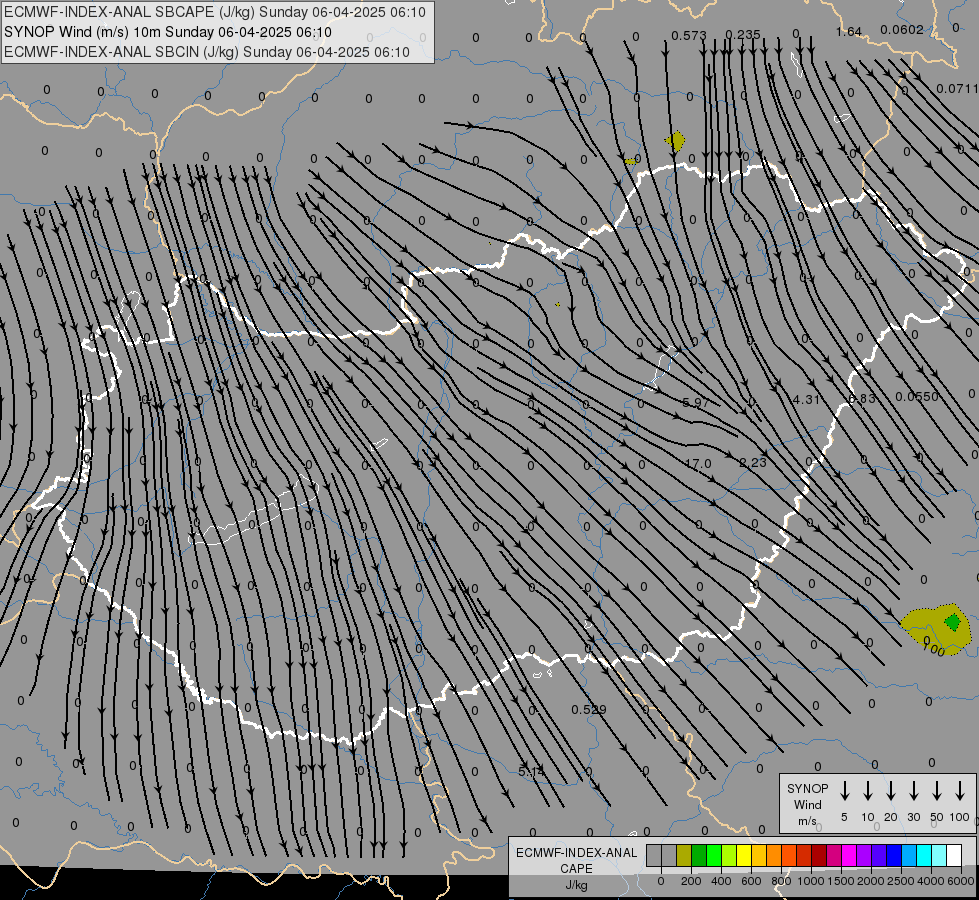Click the 0.0550 value on the map

pos(917,397)
